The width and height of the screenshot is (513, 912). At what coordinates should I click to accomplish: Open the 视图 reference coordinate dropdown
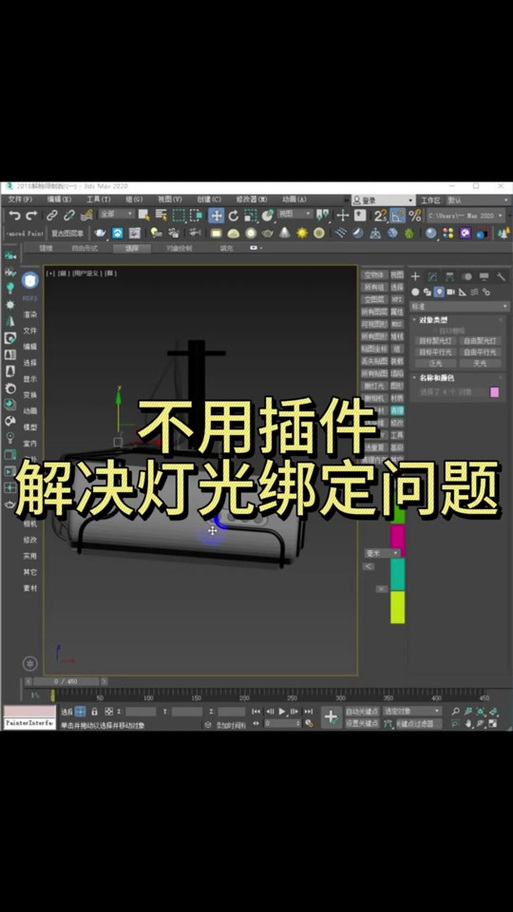[x=294, y=214]
